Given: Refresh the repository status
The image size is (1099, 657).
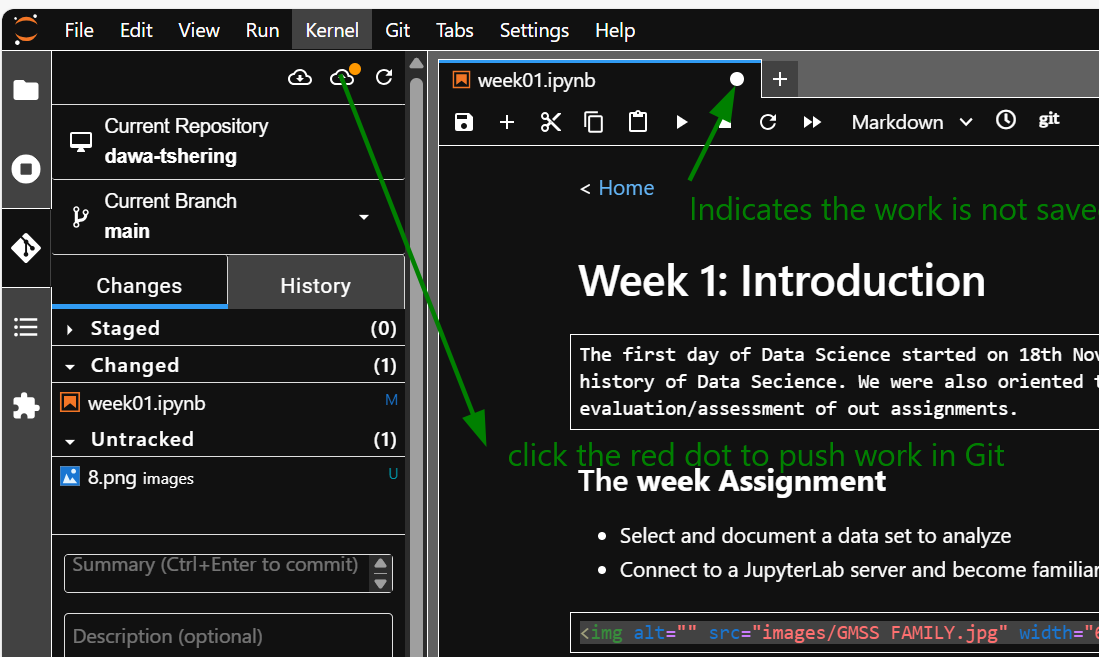Looking at the screenshot, I should click(x=384, y=77).
